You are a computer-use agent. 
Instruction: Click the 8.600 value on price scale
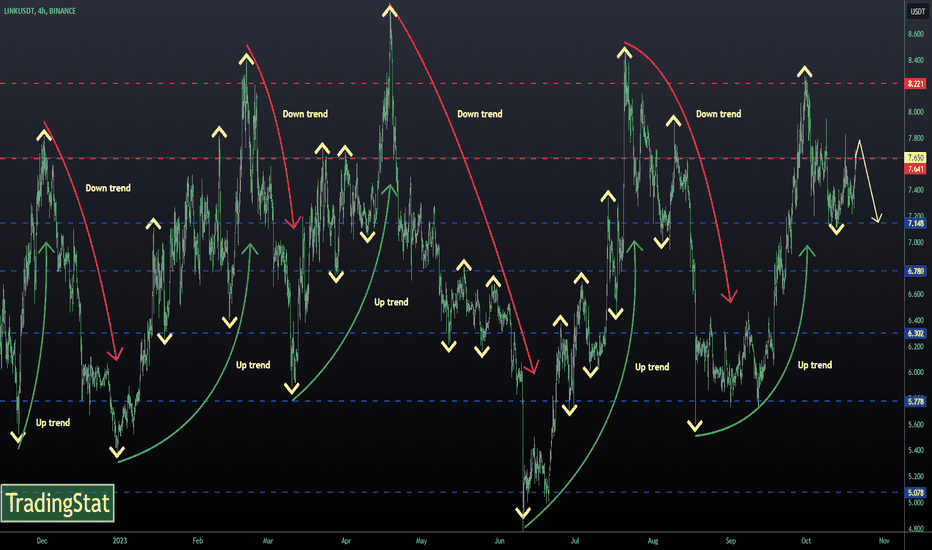916,34
